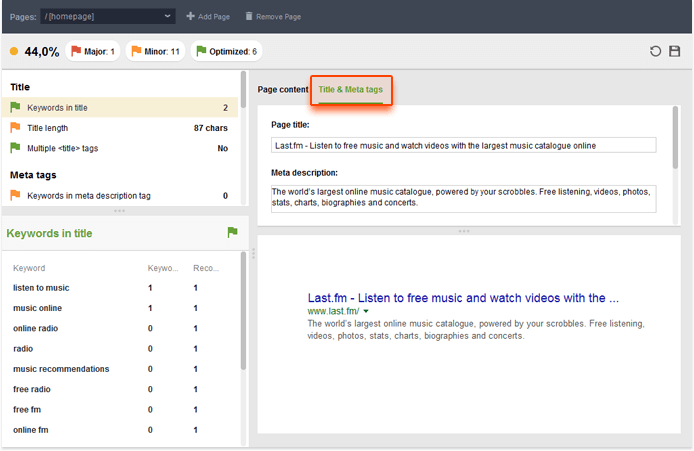Switch to the Page content tab
The height and width of the screenshot is (451, 694).
(283, 89)
